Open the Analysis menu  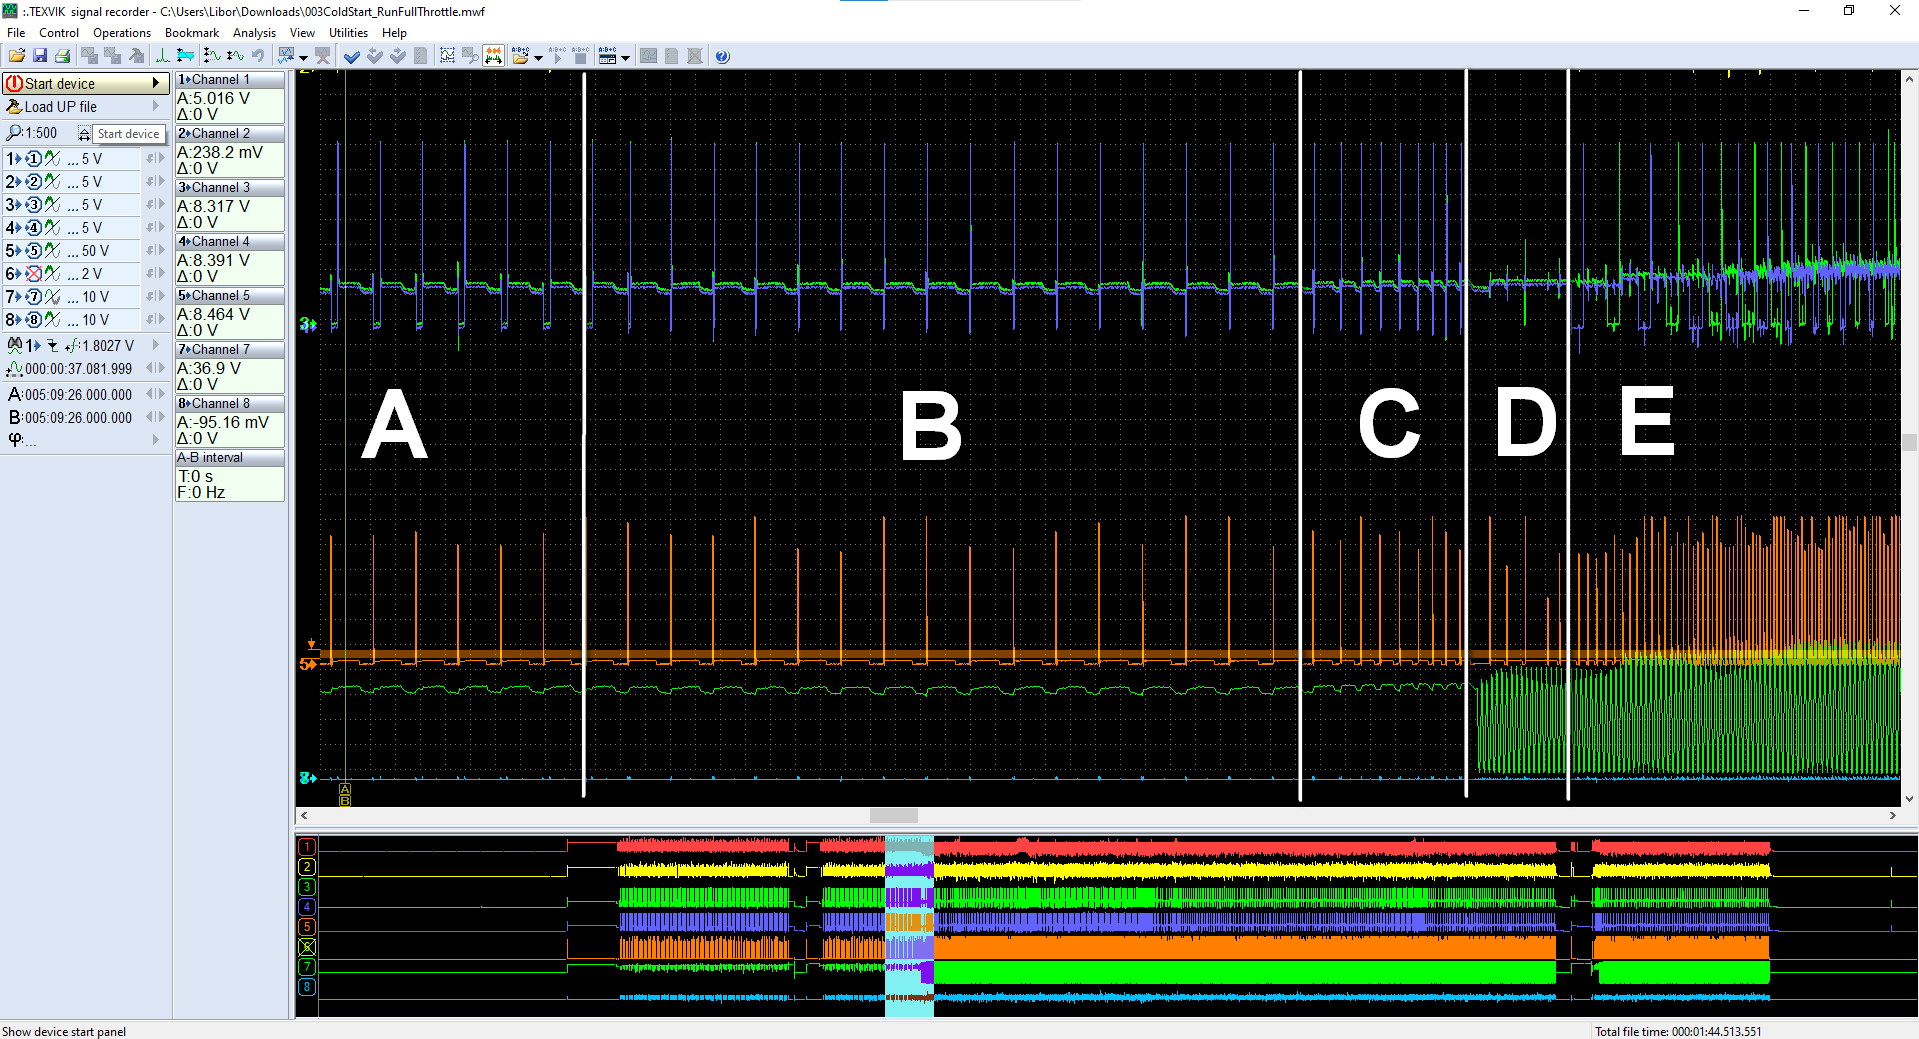pos(255,33)
